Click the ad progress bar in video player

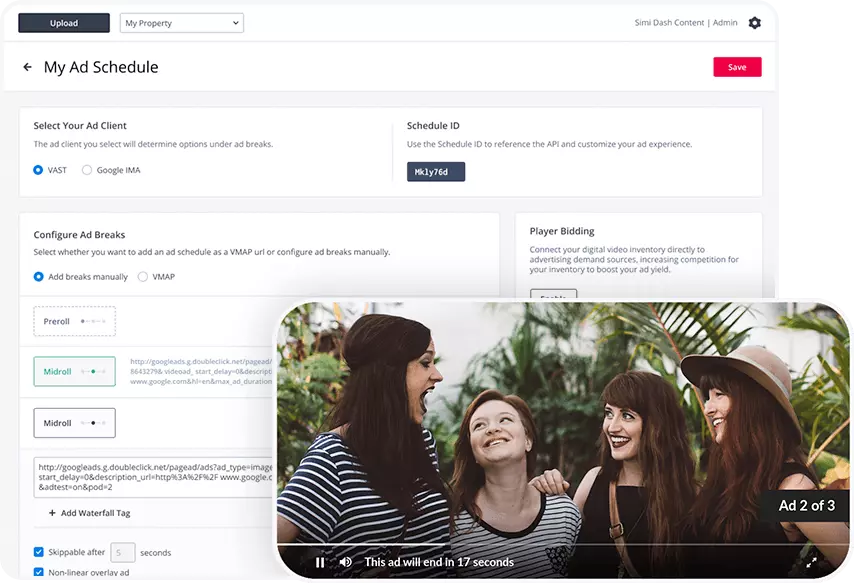click(560, 545)
